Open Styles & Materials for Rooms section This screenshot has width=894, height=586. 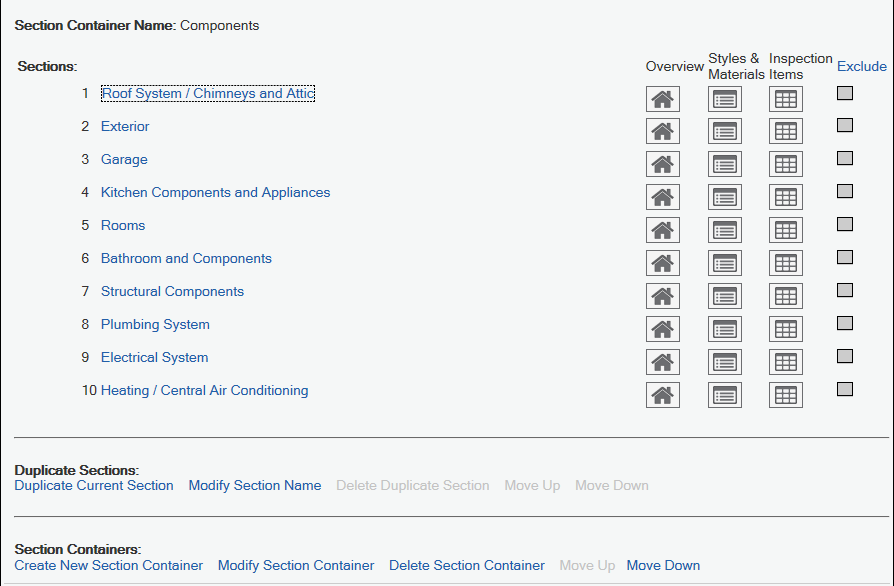[x=725, y=231]
